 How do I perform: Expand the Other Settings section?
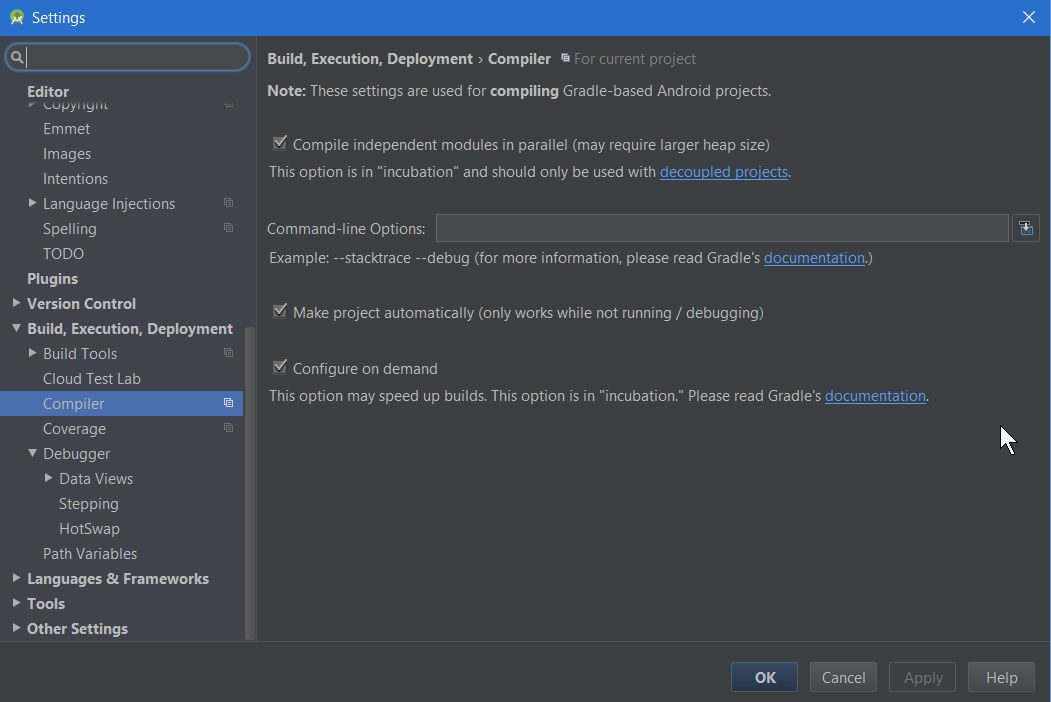coord(16,628)
